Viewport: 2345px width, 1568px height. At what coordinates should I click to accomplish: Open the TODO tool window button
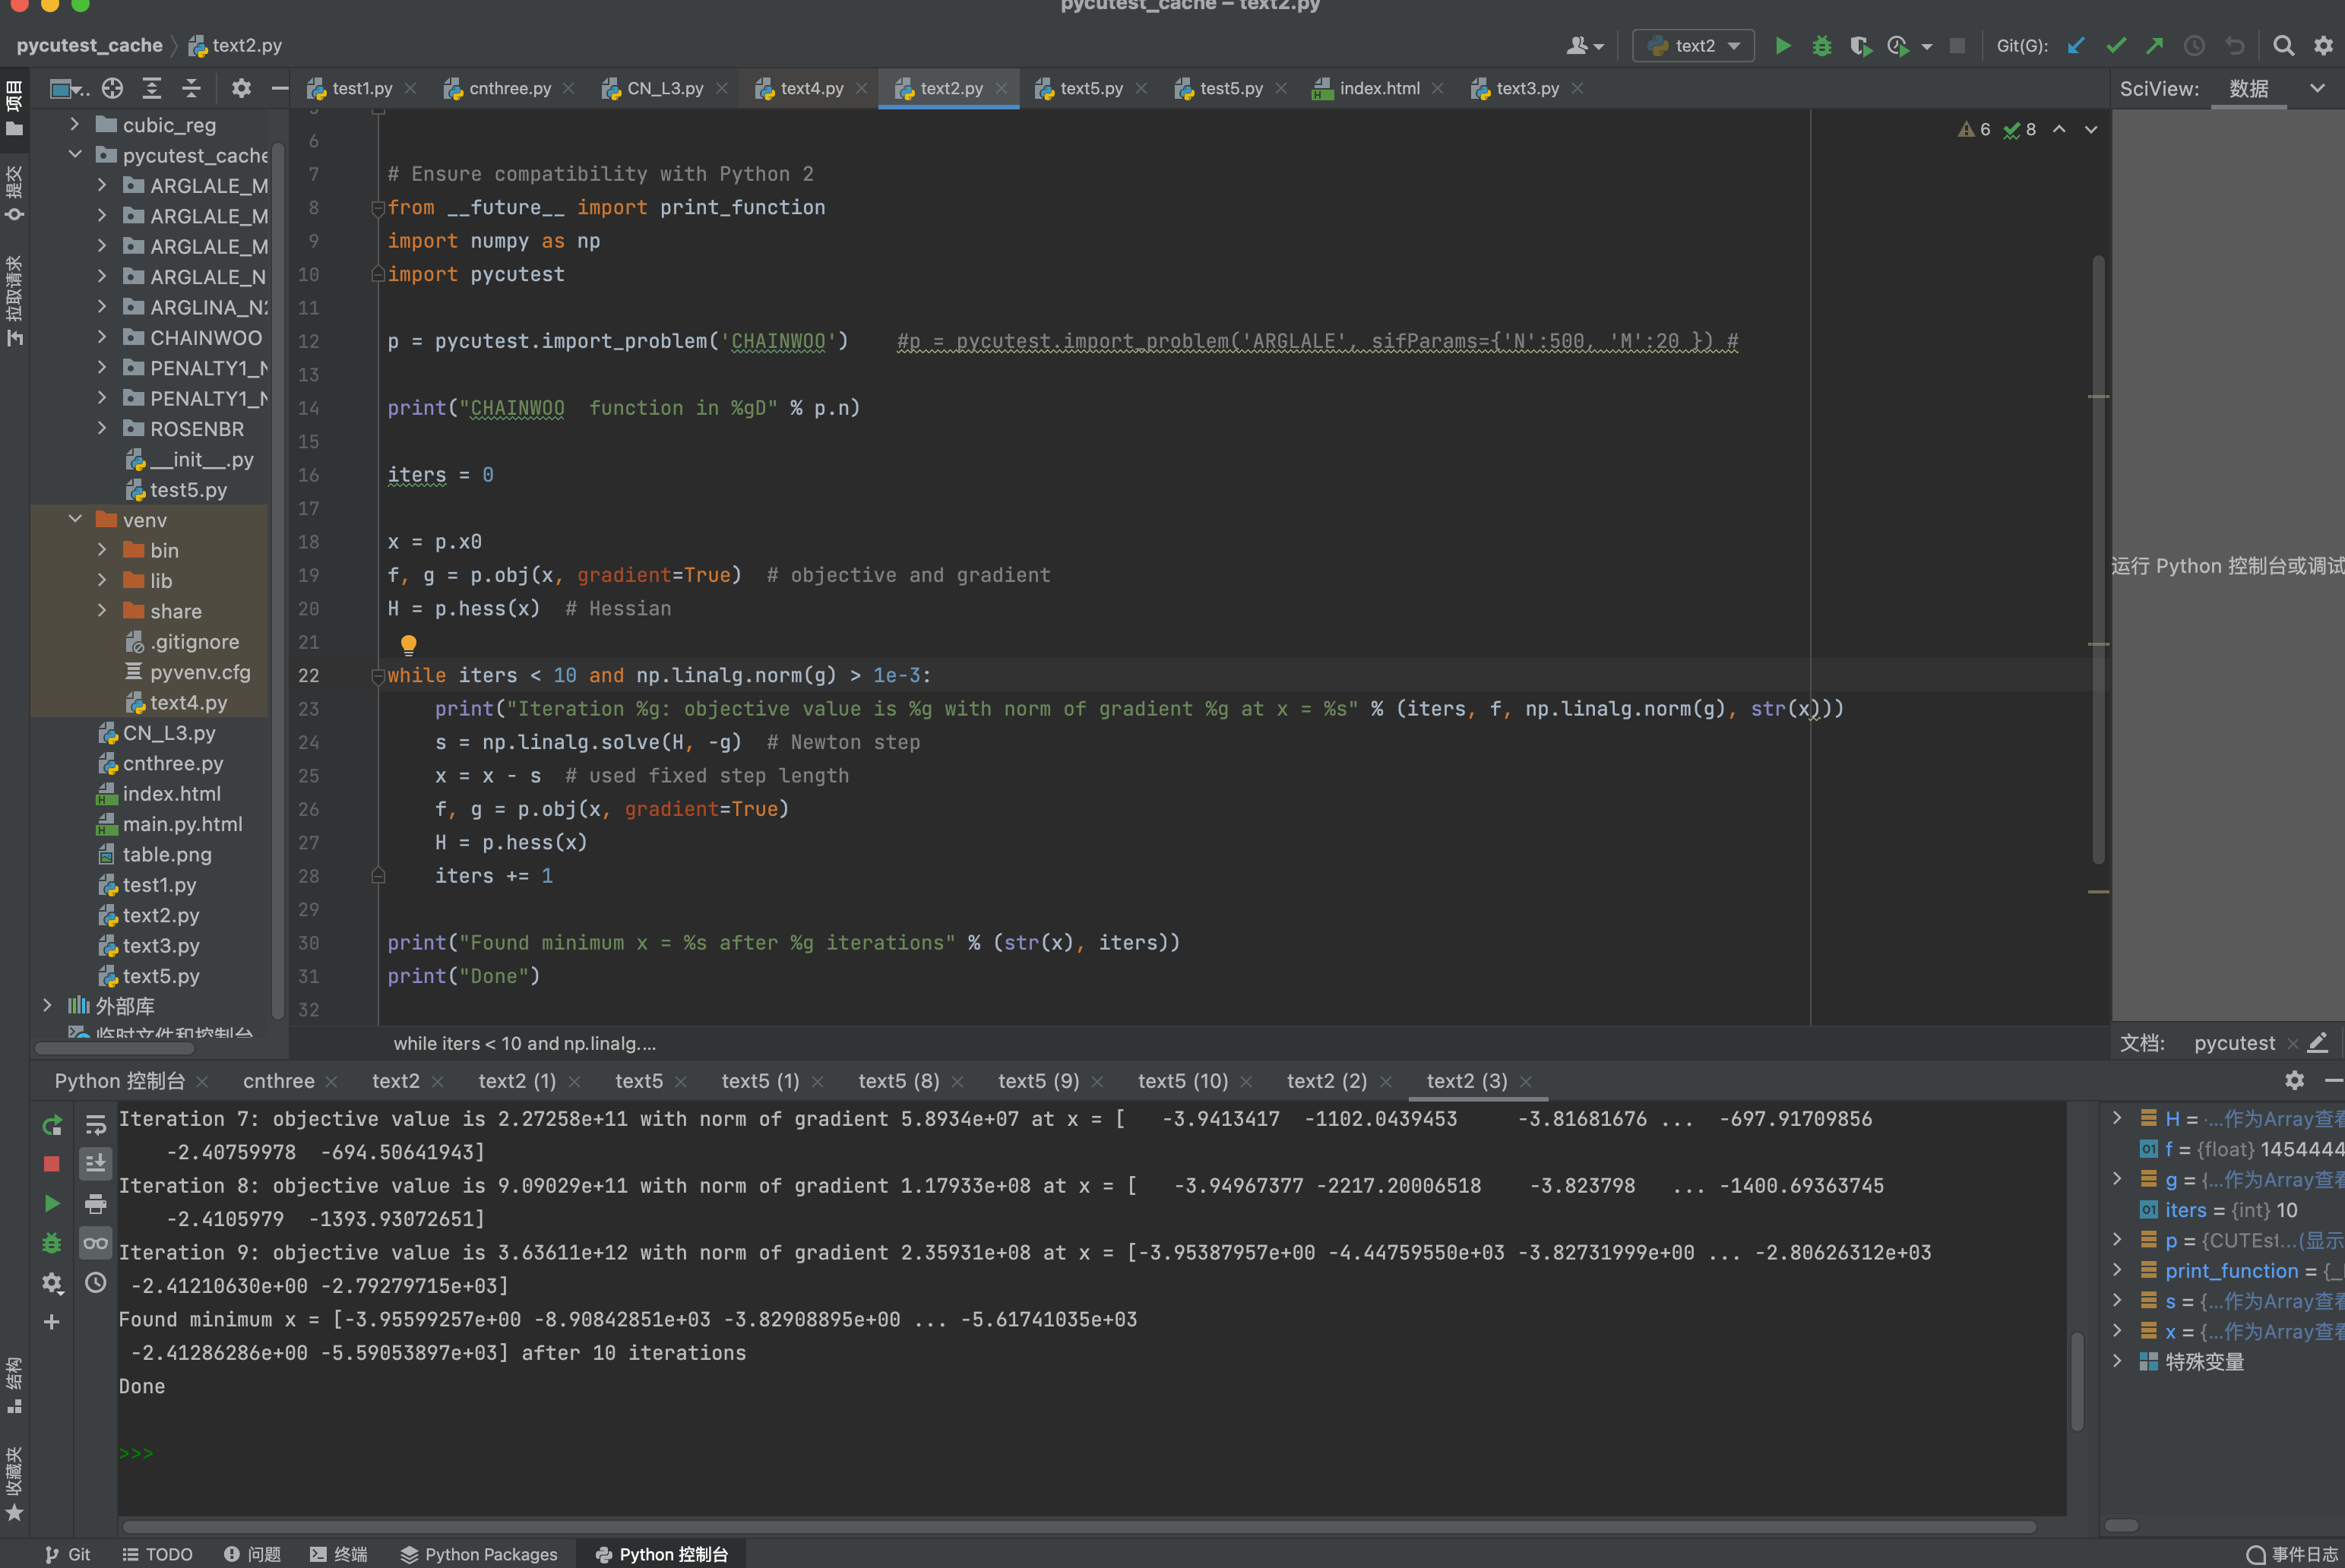[157, 1554]
